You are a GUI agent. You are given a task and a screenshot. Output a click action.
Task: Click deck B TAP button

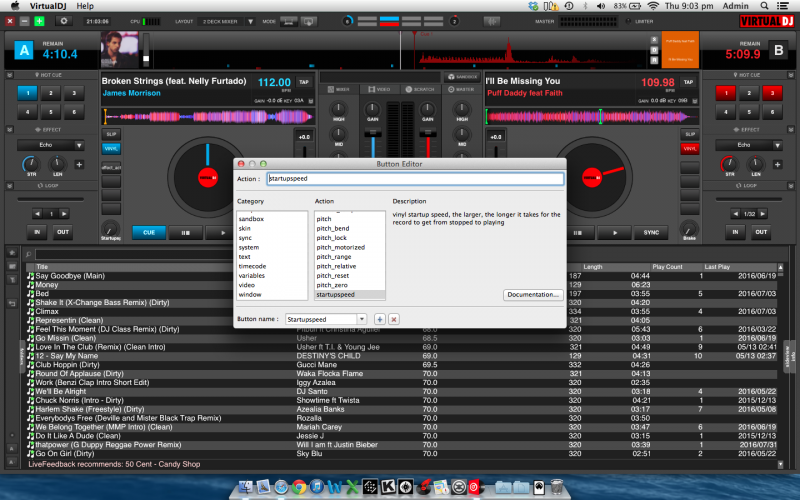click(x=688, y=82)
